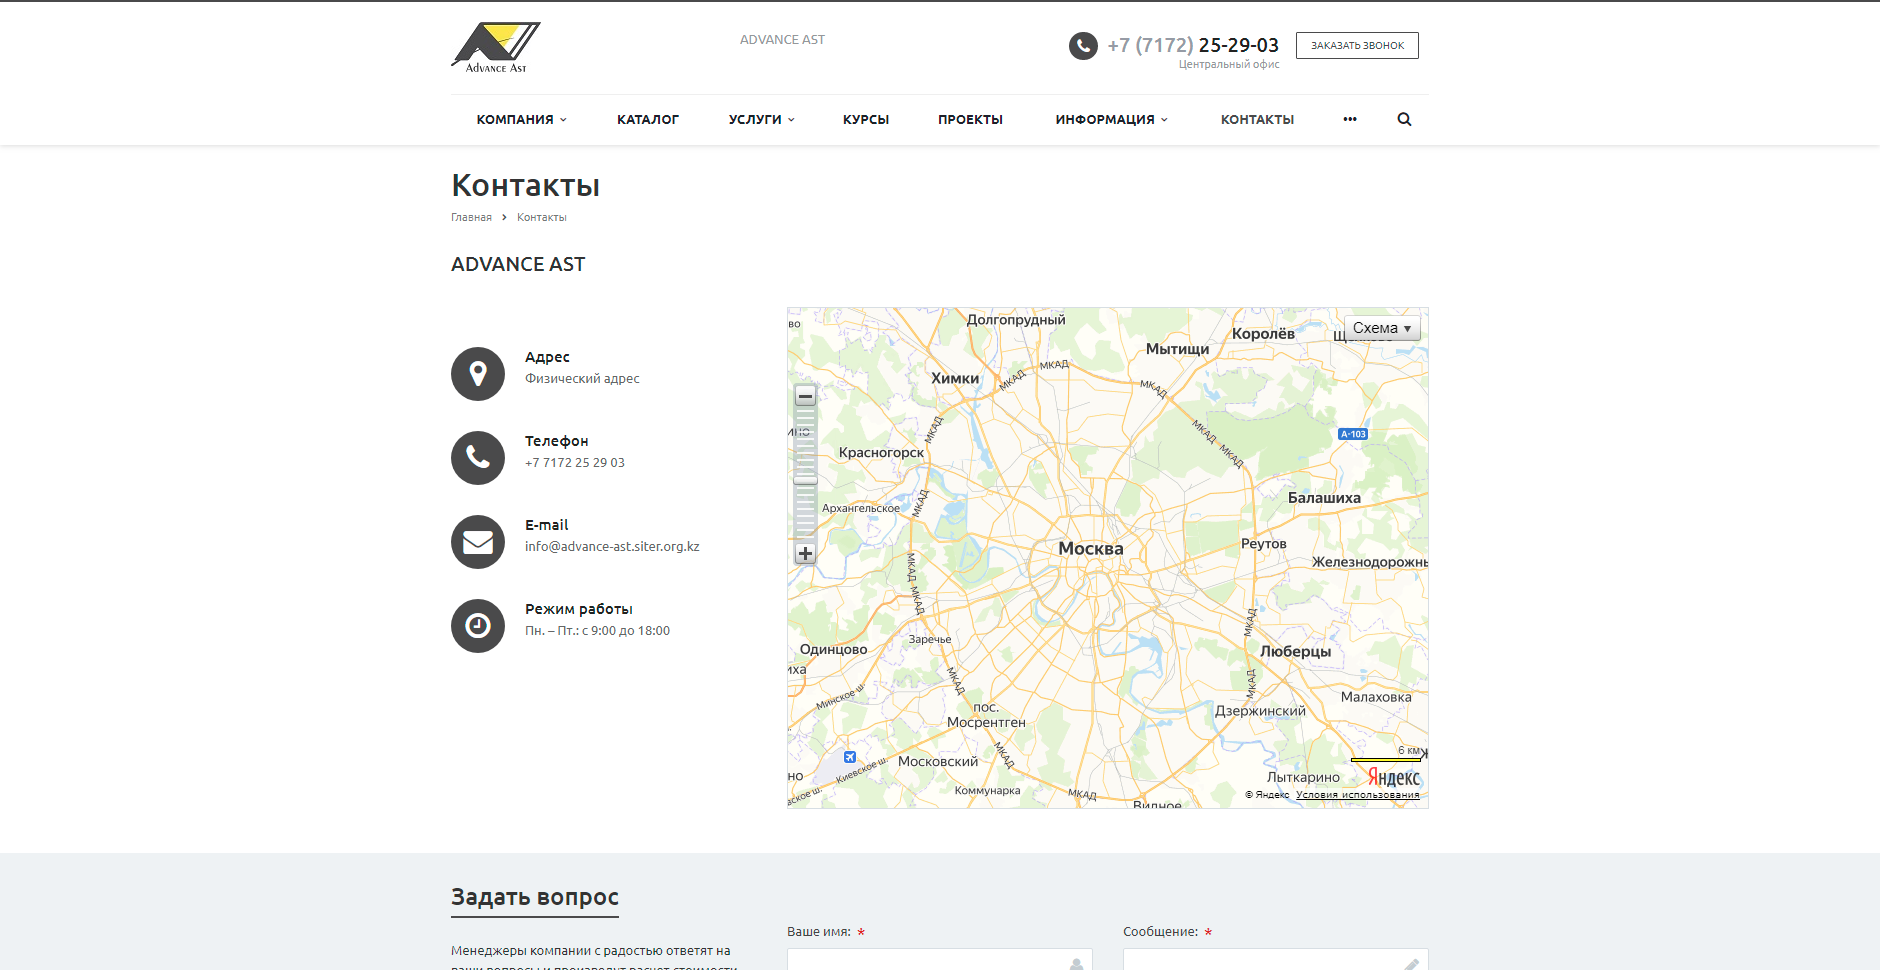Open the Каталог menu item
The height and width of the screenshot is (970, 1880).
pos(648,119)
